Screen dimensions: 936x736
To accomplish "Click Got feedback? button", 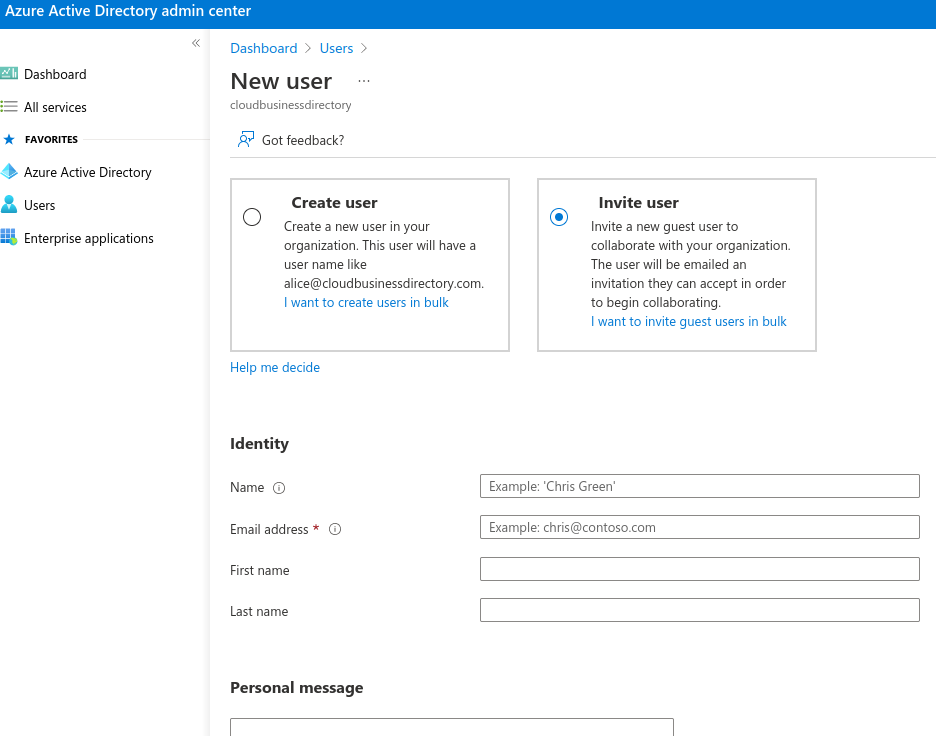I will [291, 140].
